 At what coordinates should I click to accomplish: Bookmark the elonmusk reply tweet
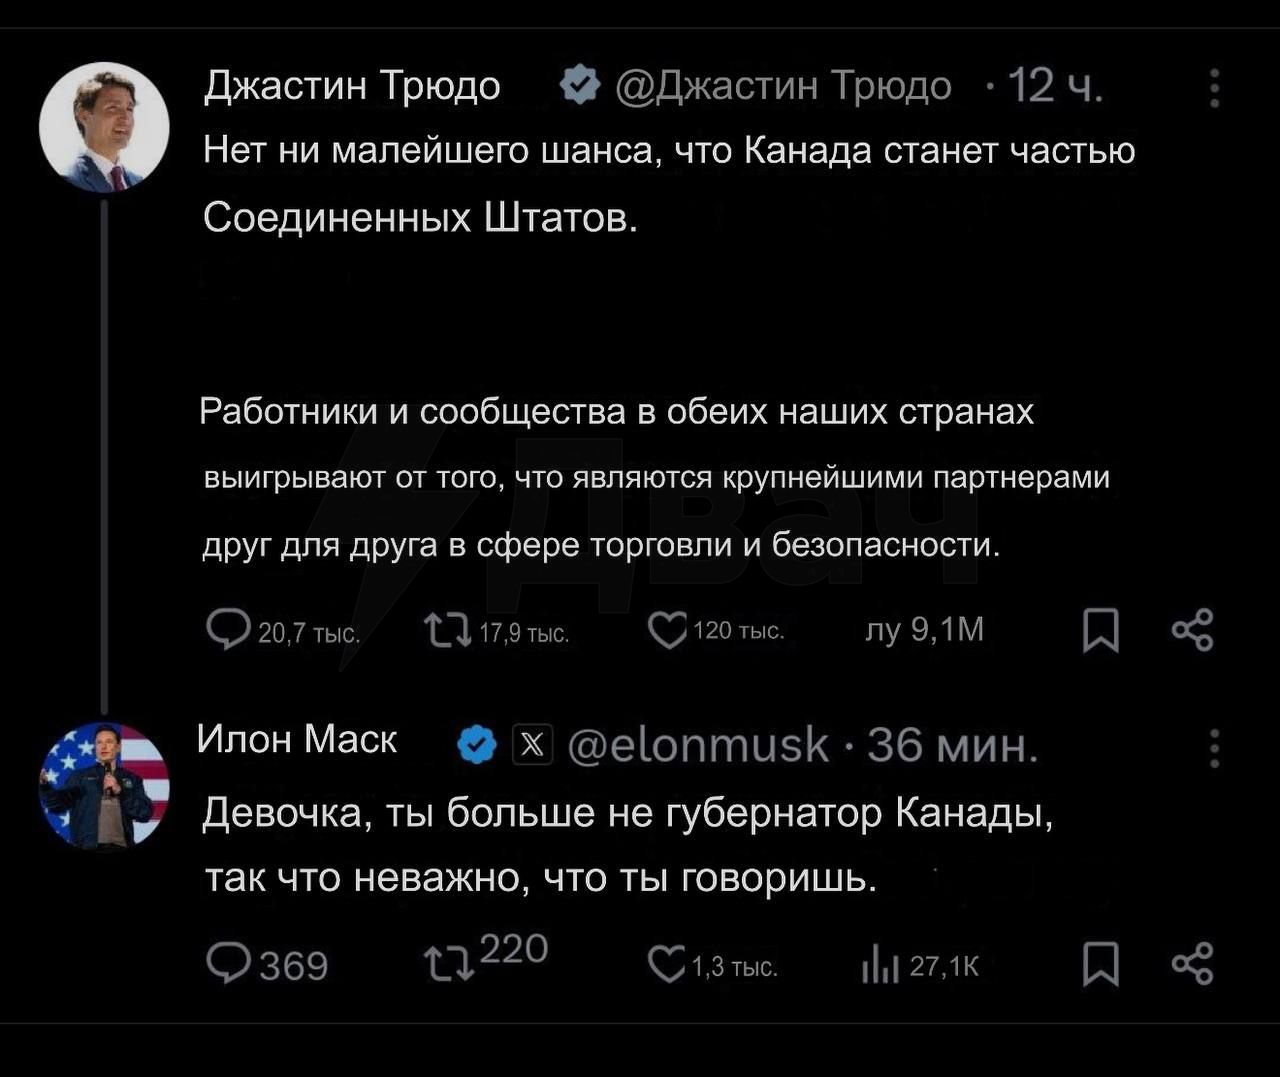click(x=1101, y=965)
